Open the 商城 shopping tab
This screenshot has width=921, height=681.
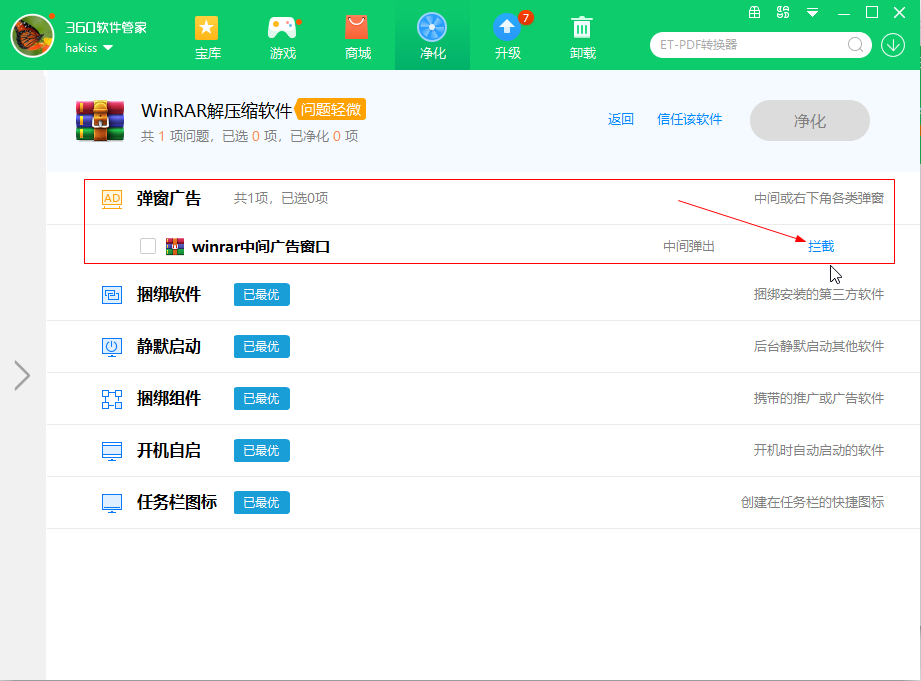[358, 37]
